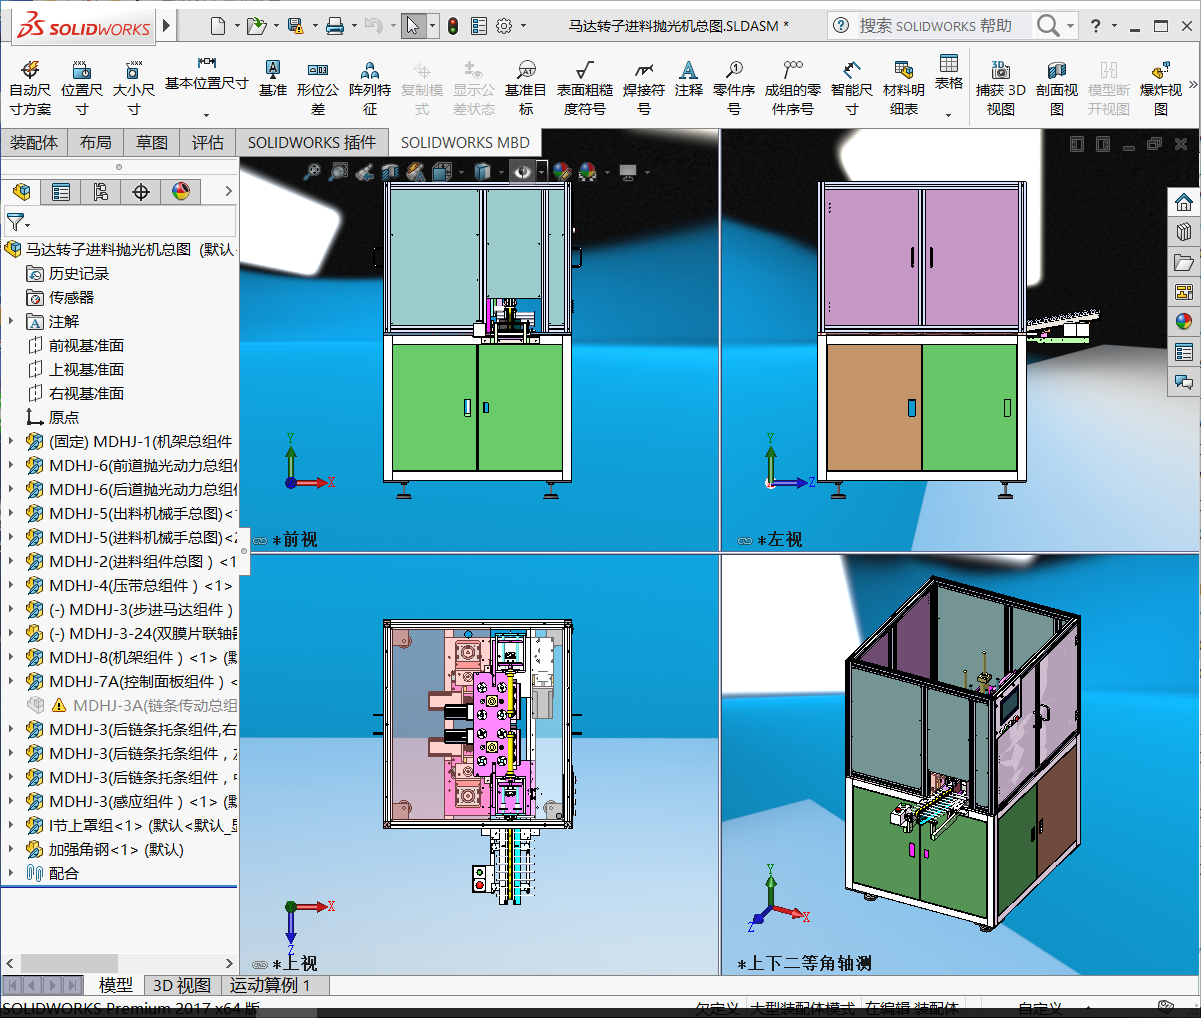Image resolution: width=1201 pixels, height=1018 pixels.
Task: Switch to the 布局 layout tab
Action: [x=96, y=143]
